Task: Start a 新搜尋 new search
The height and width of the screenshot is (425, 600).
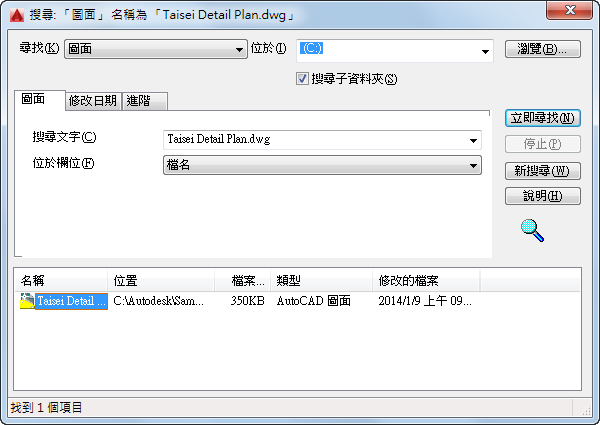Action: pos(543,171)
